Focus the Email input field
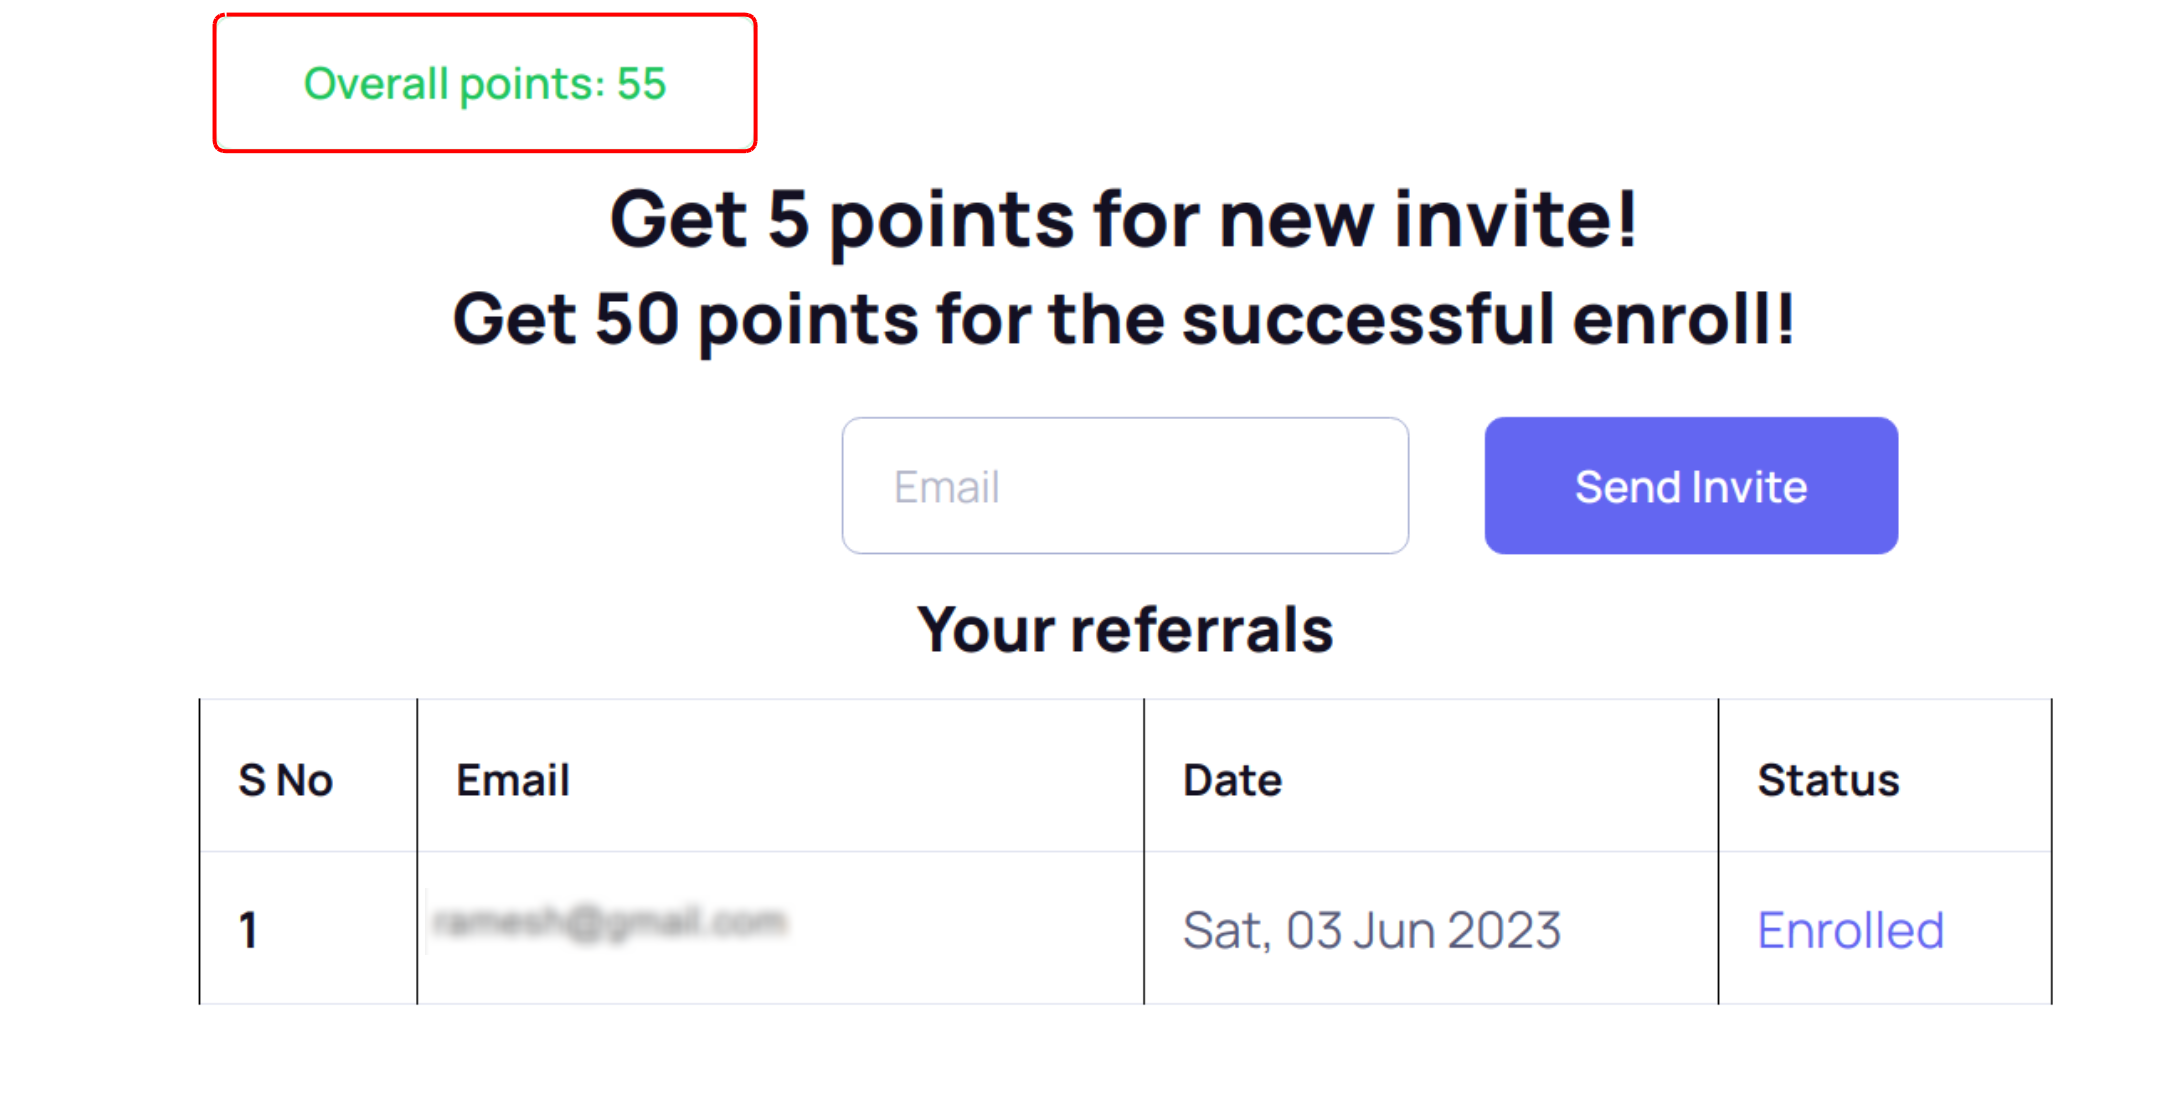Screen dimensions: 2176x1112 click(x=1125, y=486)
